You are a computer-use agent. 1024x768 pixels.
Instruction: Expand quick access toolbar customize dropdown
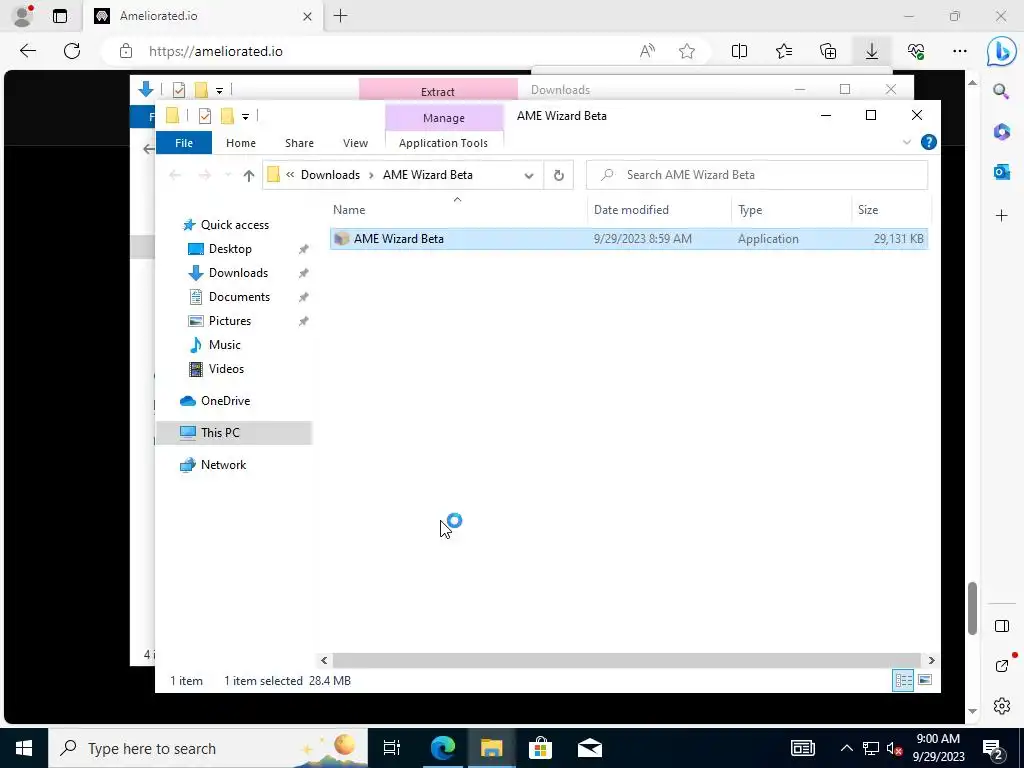pyautogui.click(x=245, y=117)
